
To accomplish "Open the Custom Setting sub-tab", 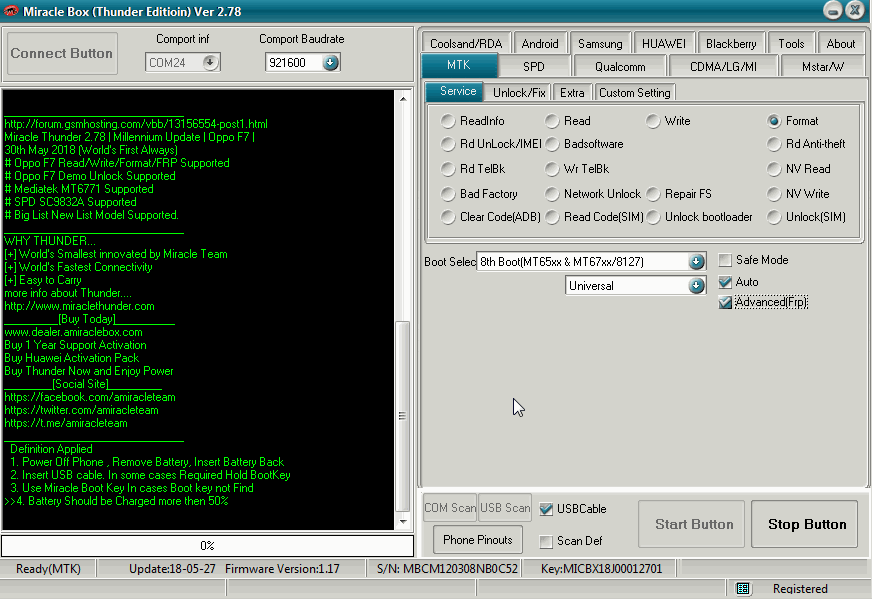I will [x=635, y=93].
